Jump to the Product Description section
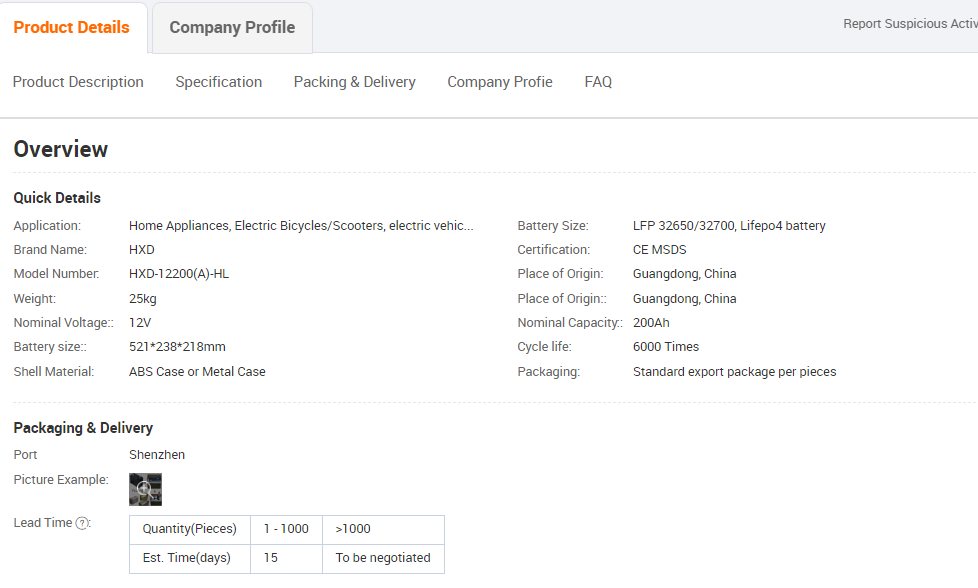Viewport: 978px width, 588px height. [x=78, y=82]
